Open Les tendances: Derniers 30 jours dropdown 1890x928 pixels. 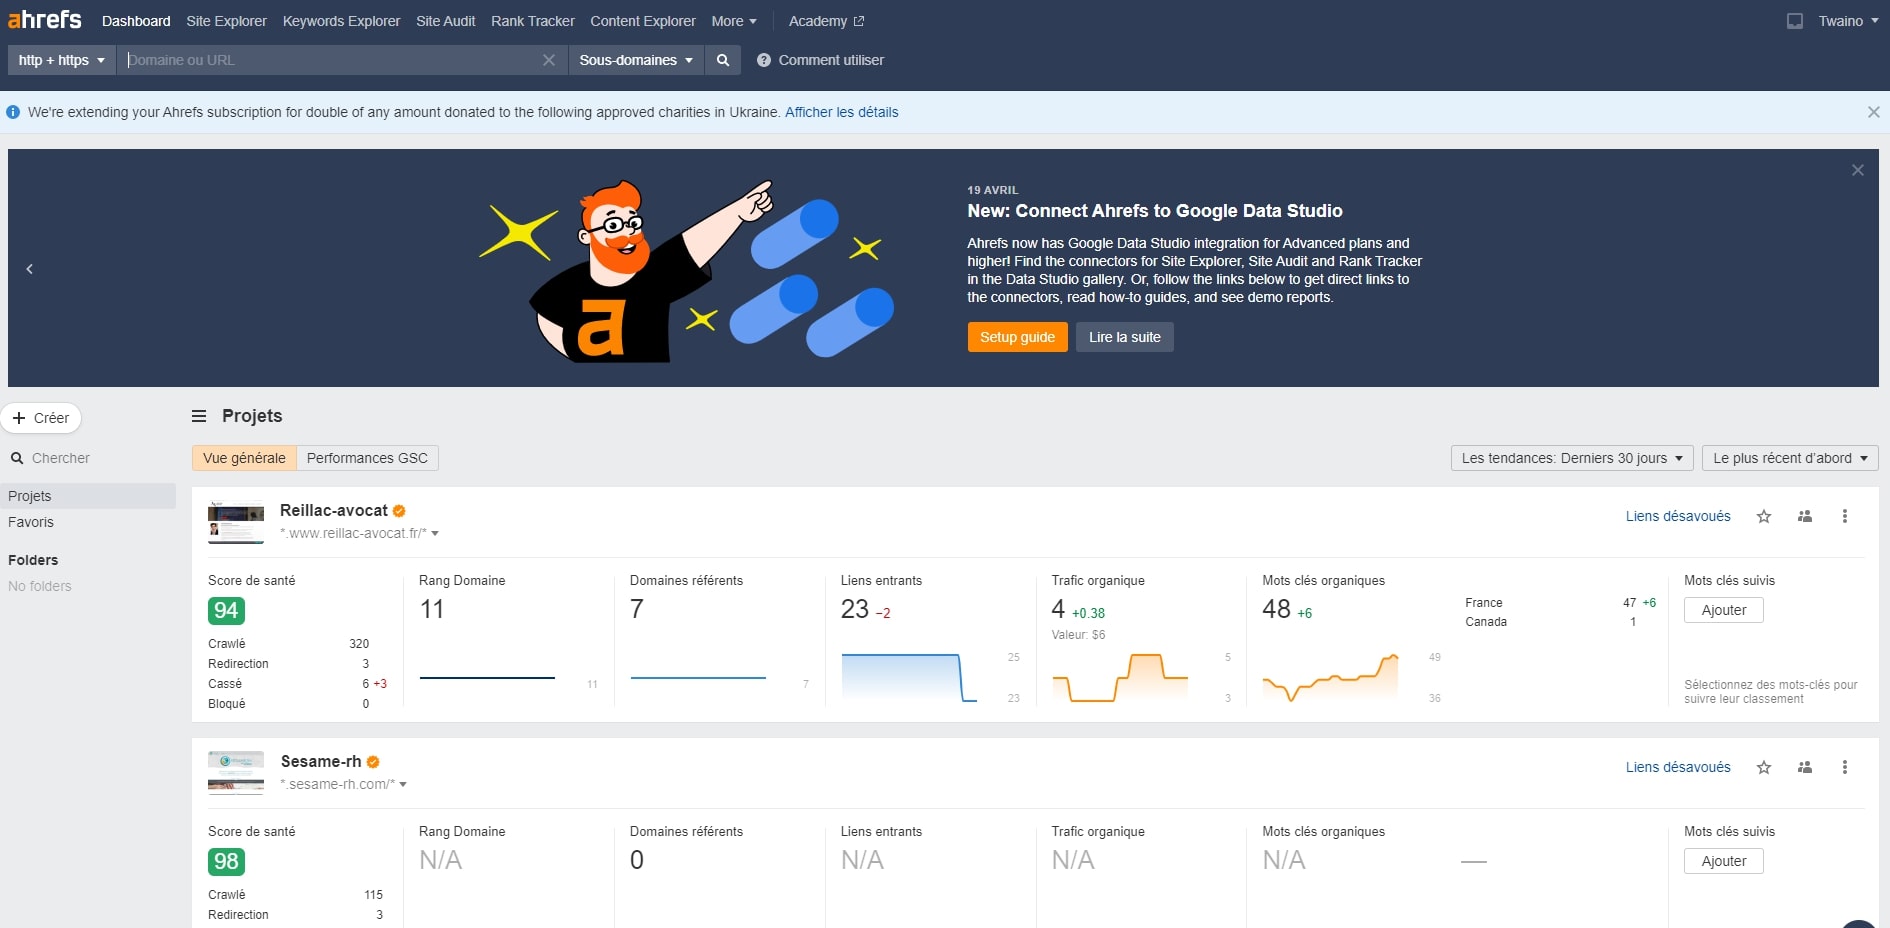(x=1572, y=458)
